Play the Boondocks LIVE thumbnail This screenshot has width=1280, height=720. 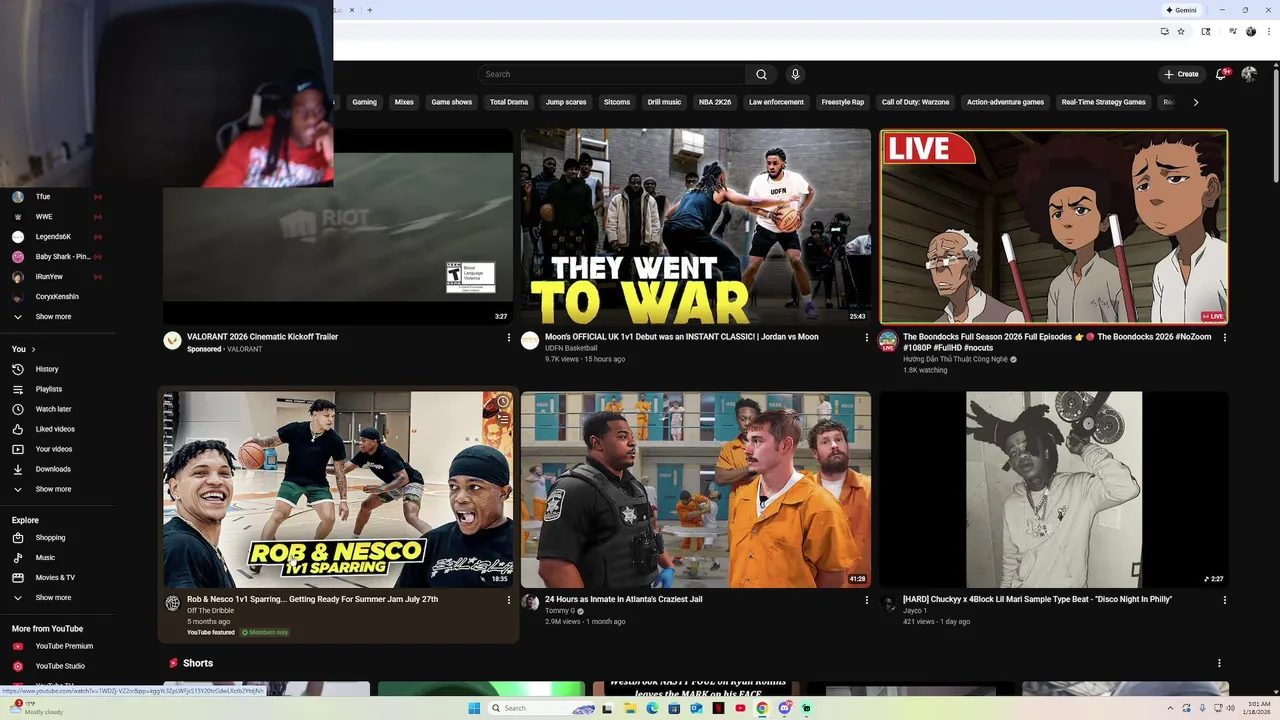coord(1054,227)
